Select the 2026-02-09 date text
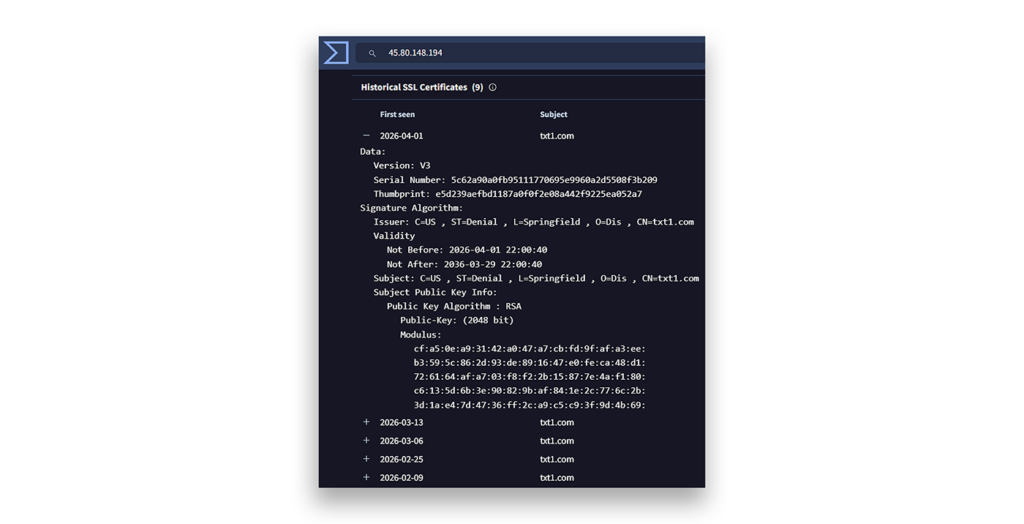The width and height of the screenshot is (1024, 524). tap(402, 478)
